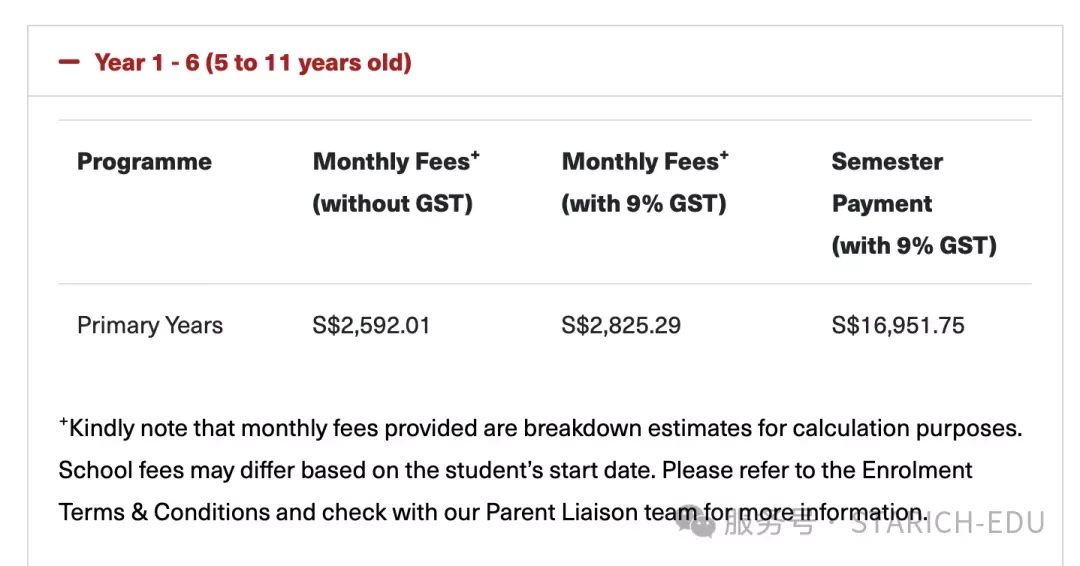Click Monthly Fees without GST header
The width and height of the screenshot is (1080, 566).
(395, 182)
